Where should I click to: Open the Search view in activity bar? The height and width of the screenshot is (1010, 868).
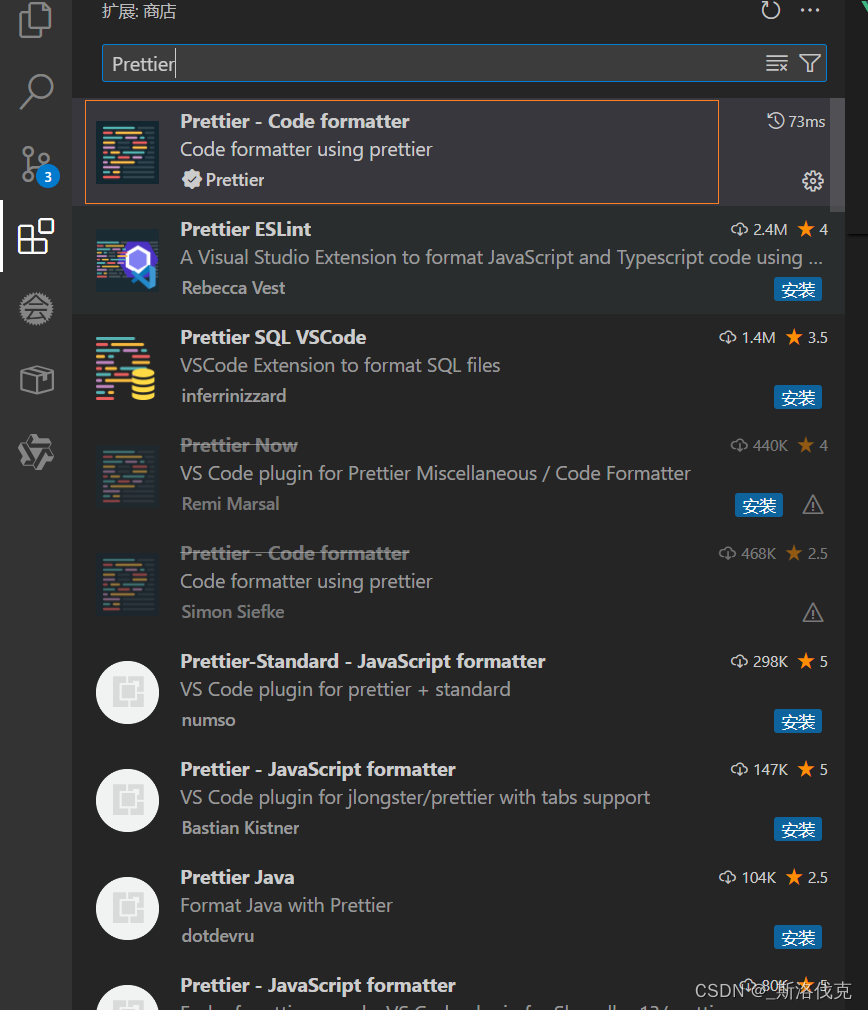pos(36,91)
